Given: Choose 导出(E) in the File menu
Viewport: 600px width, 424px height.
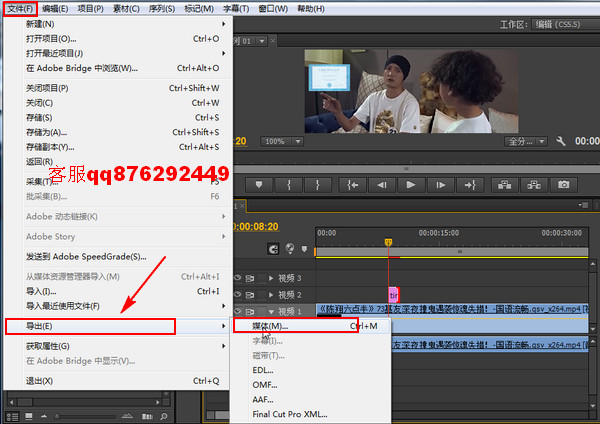Looking at the screenshot, I should click(x=117, y=326).
